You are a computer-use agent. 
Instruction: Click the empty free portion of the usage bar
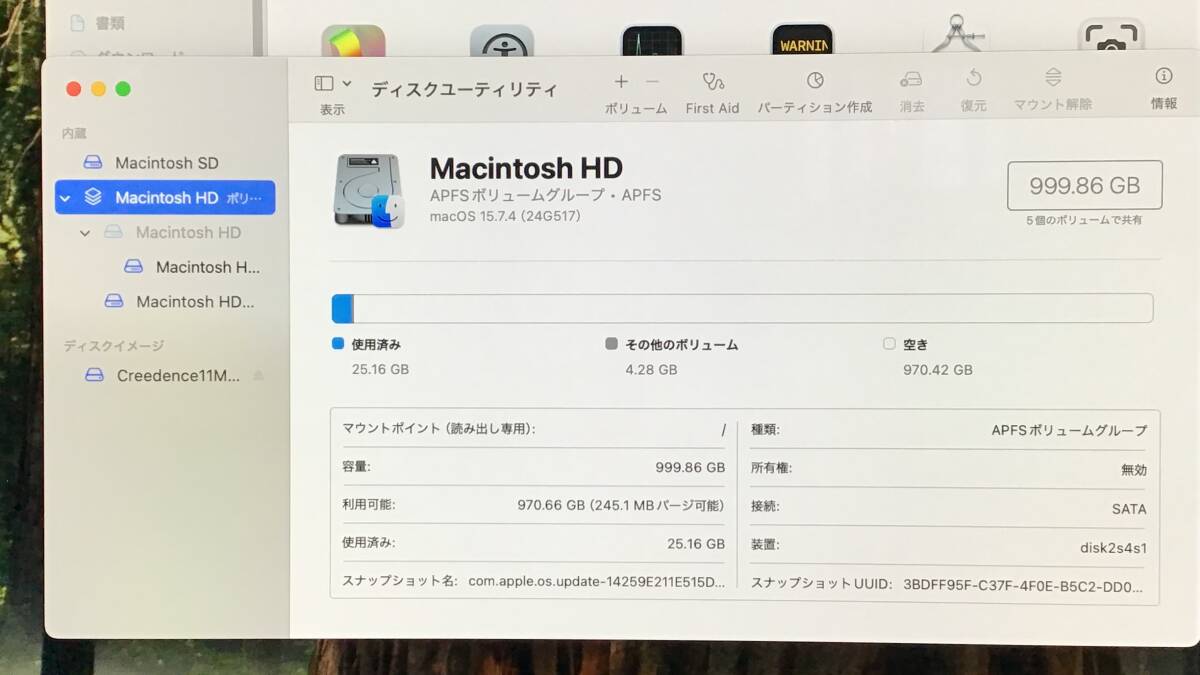coord(753,308)
